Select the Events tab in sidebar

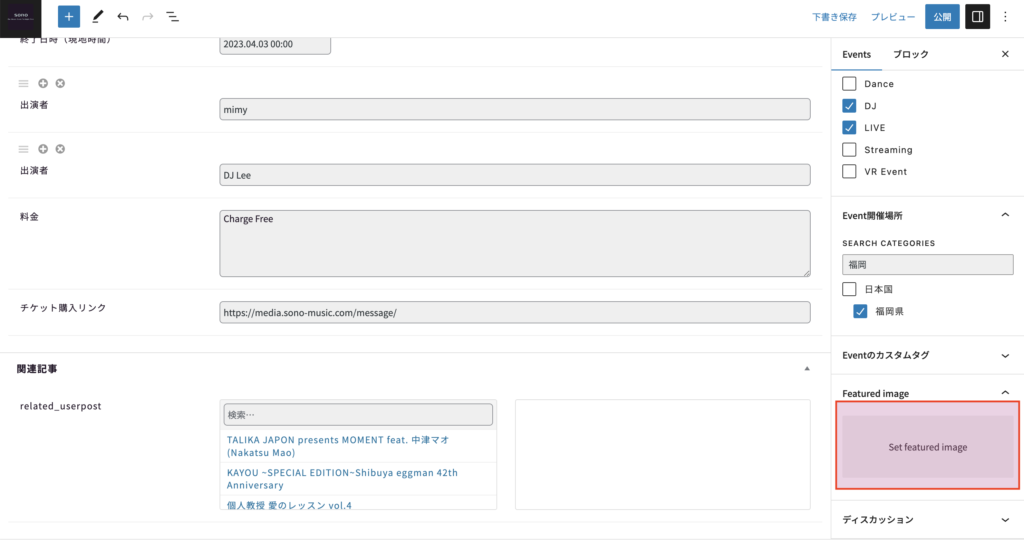tap(856, 54)
